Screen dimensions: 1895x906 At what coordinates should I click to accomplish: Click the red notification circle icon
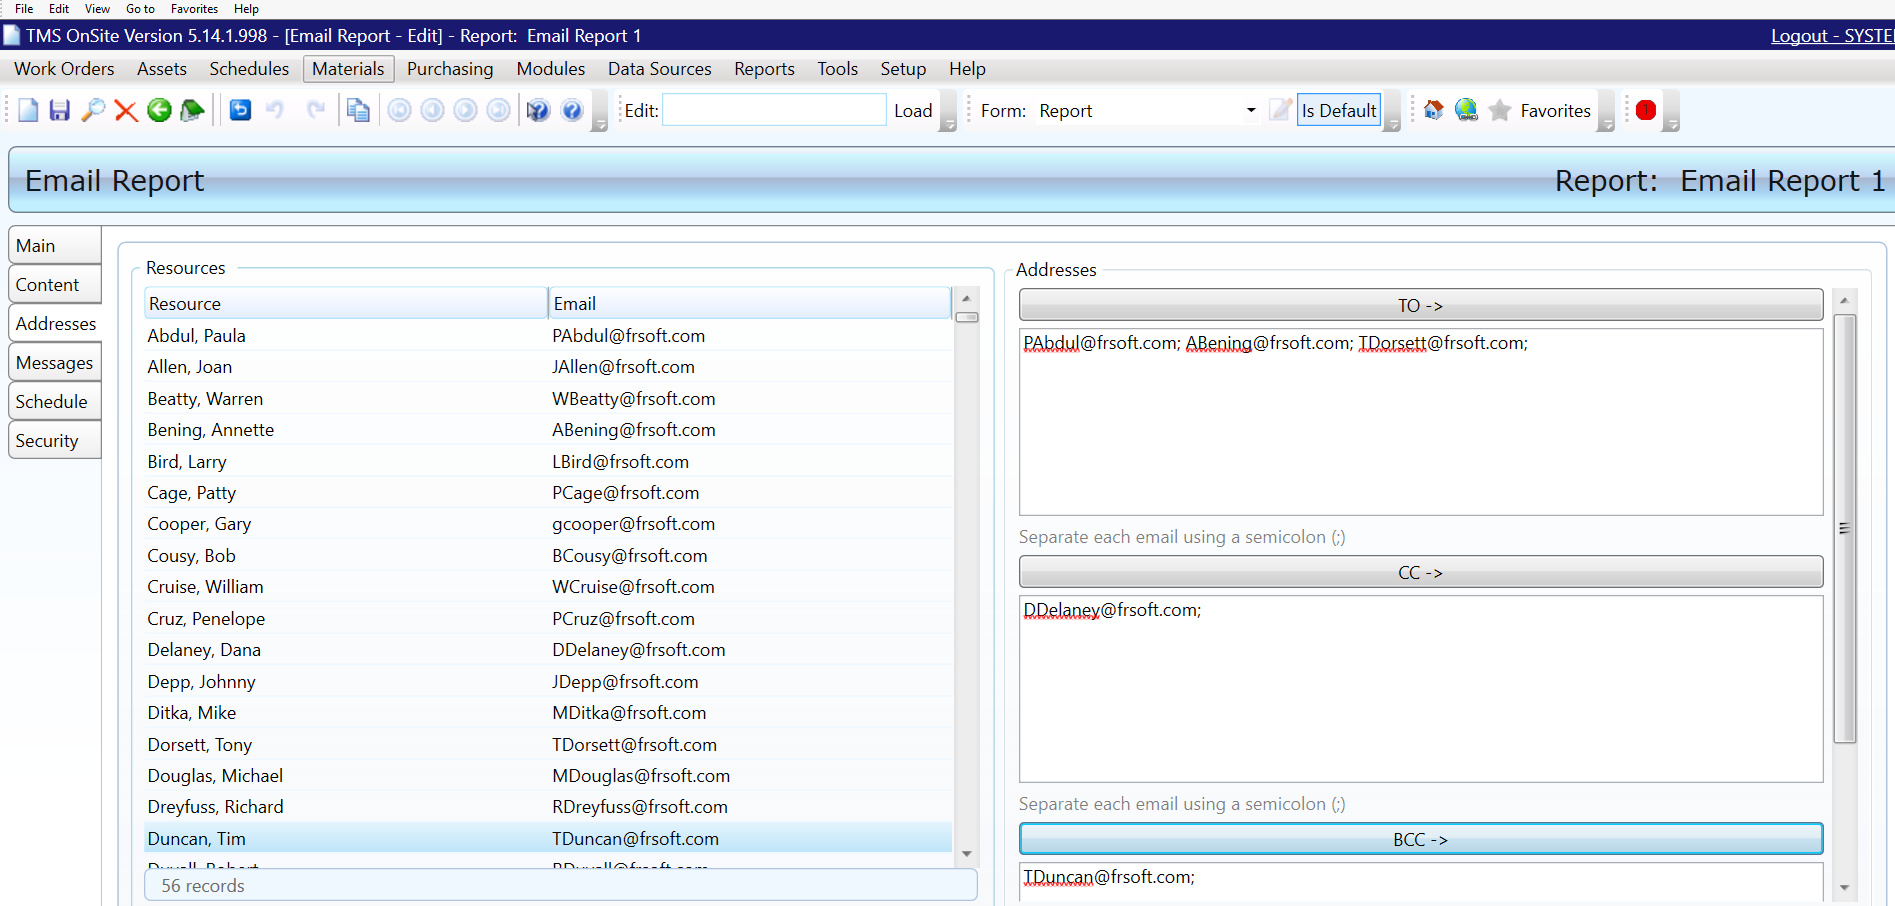tap(1646, 110)
